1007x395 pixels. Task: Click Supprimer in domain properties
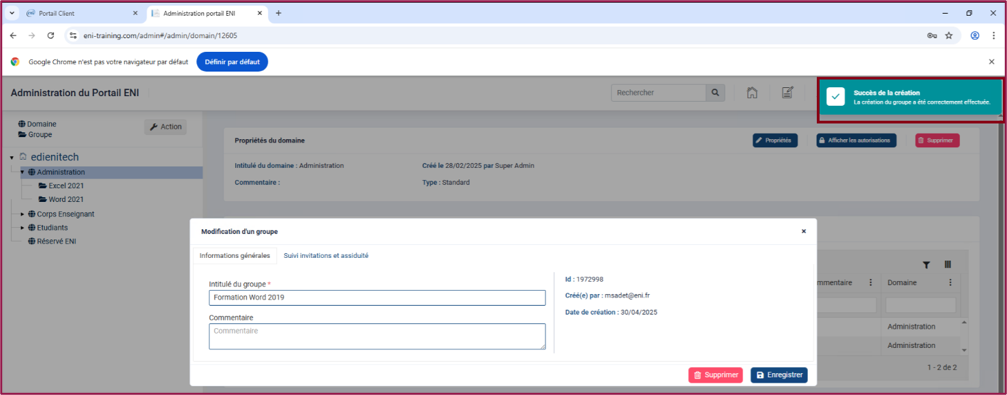[x=937, y=140]
